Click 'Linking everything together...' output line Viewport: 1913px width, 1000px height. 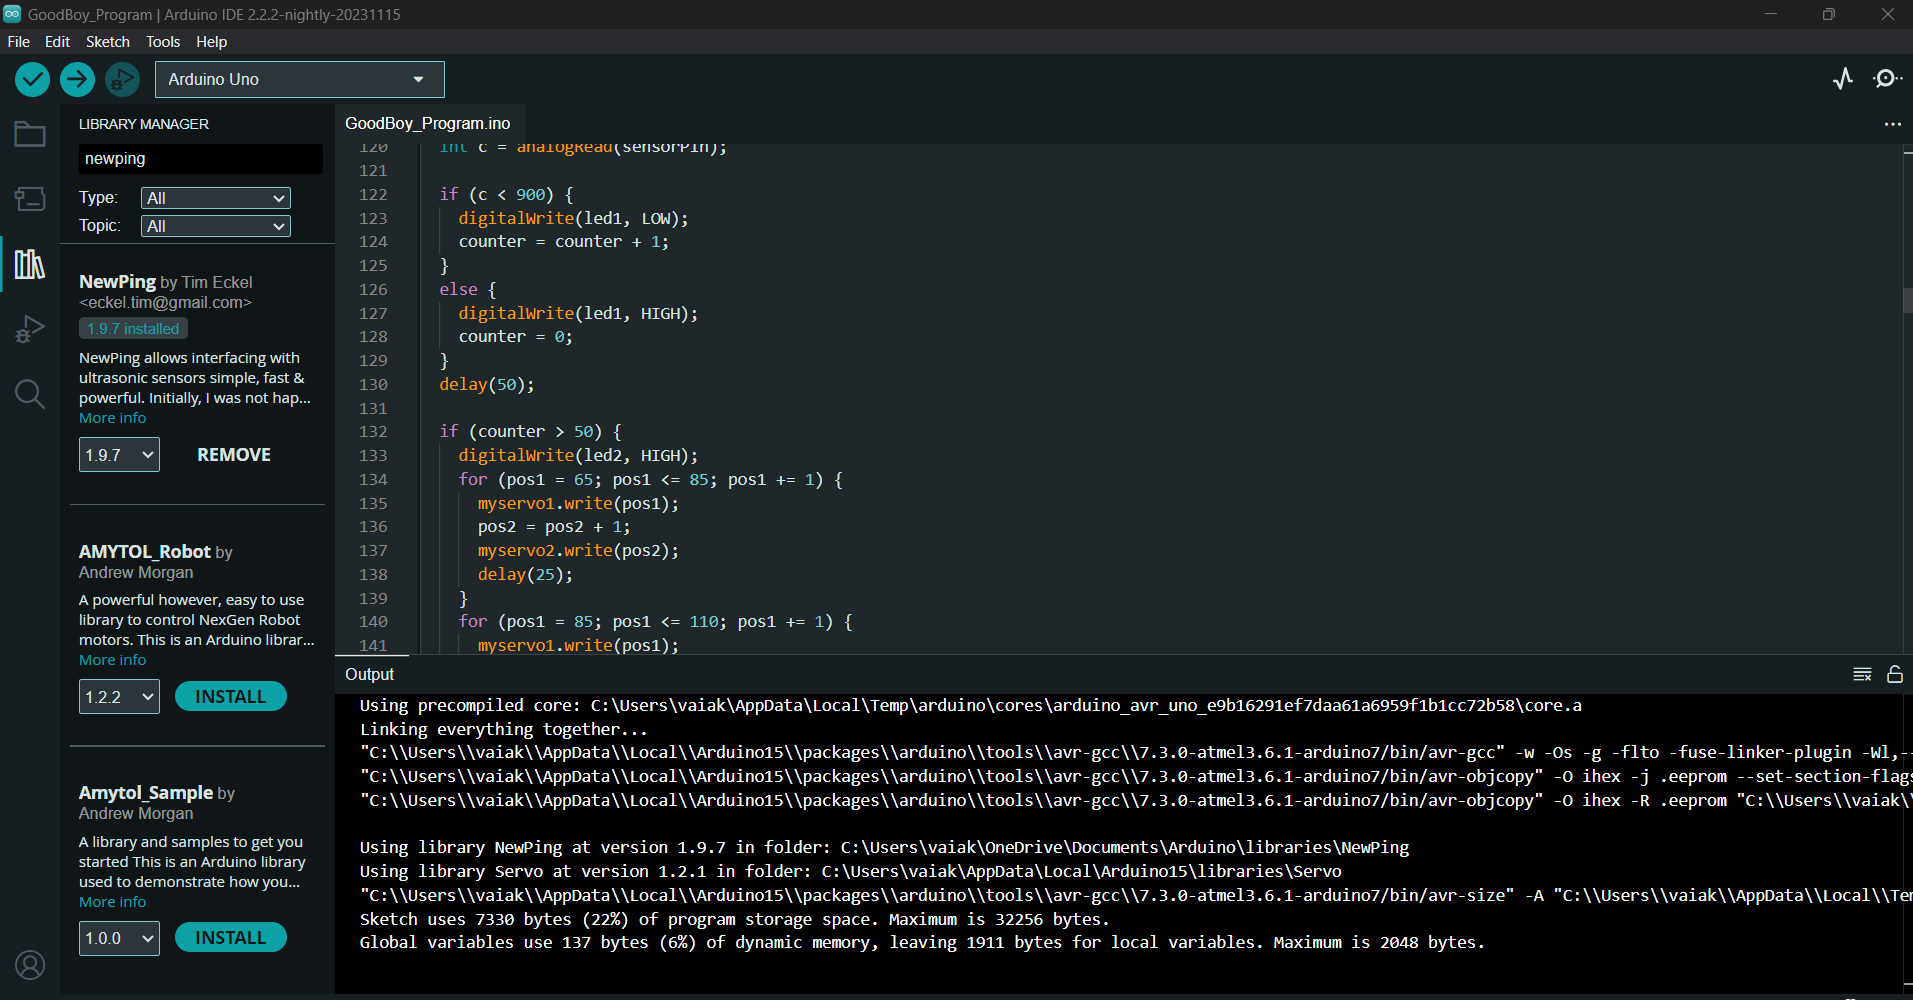pos(504,729)
